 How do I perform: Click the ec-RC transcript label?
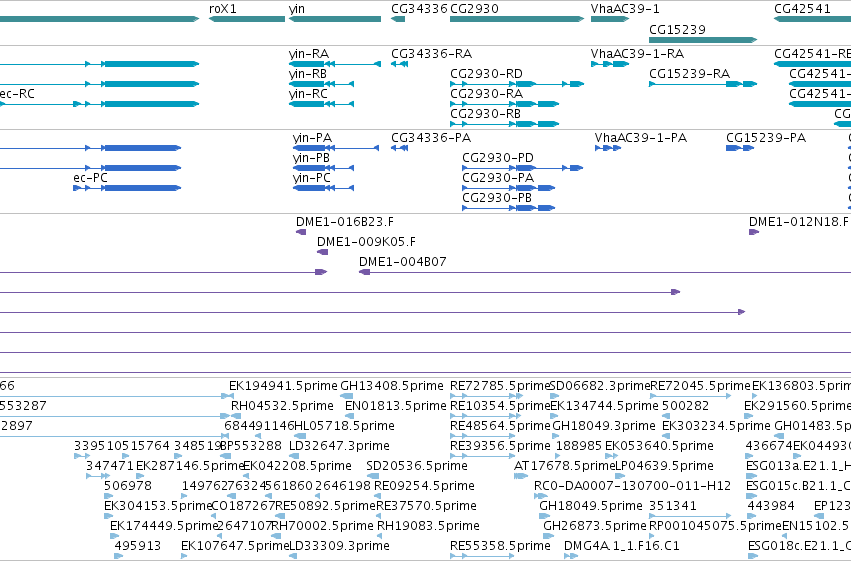[17, 94]
